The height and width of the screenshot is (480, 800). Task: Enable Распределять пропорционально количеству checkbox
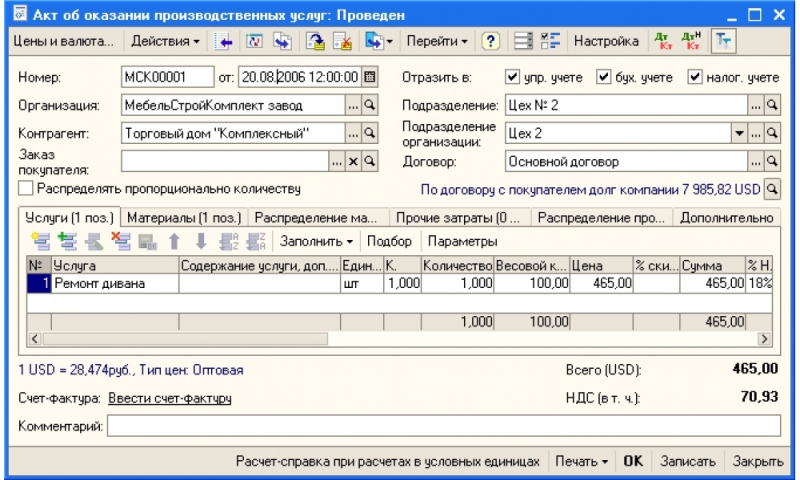click(25, 187)
